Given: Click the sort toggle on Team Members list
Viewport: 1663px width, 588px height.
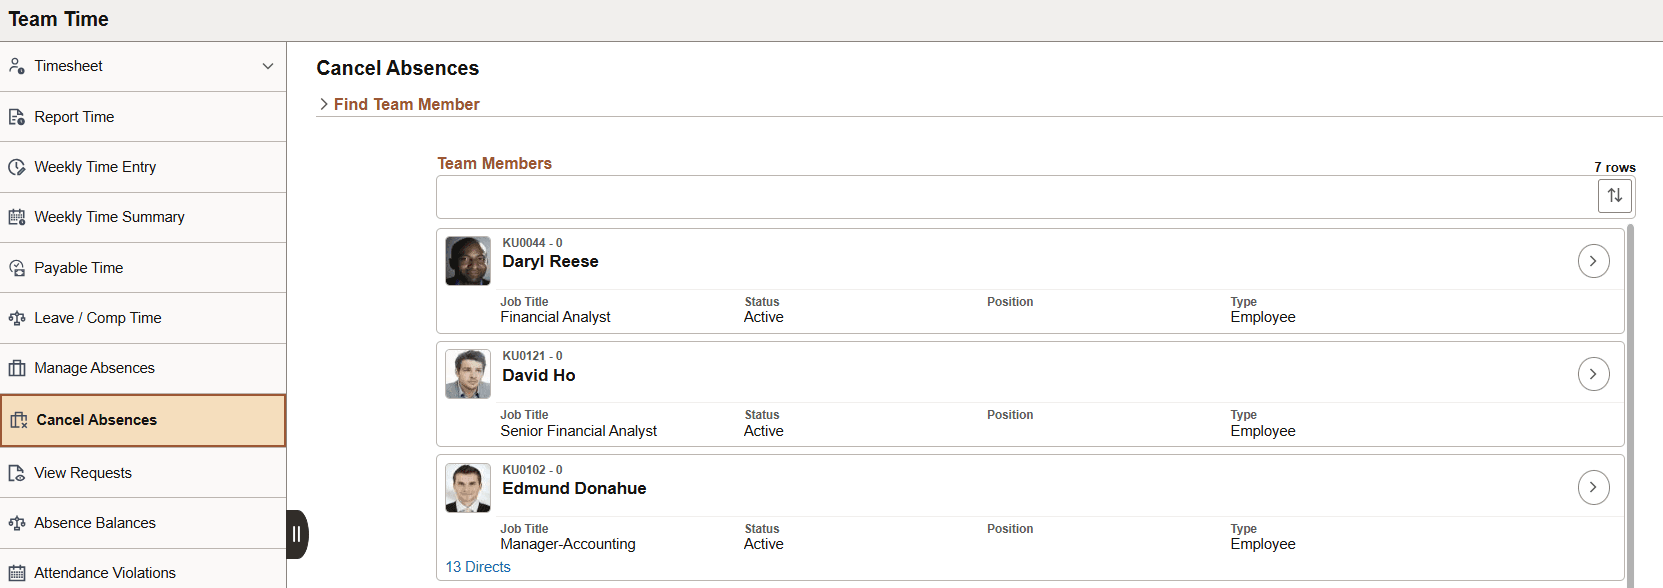Looking at the screenshot, I should pos(1614,196).
